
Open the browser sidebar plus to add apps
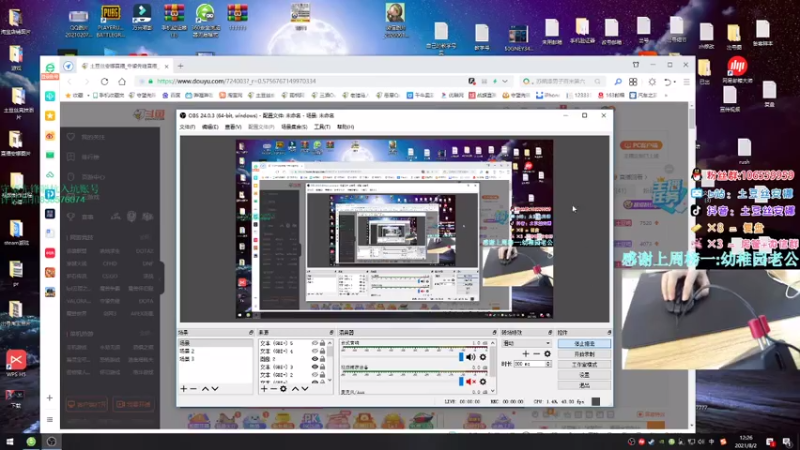point(49,398)
